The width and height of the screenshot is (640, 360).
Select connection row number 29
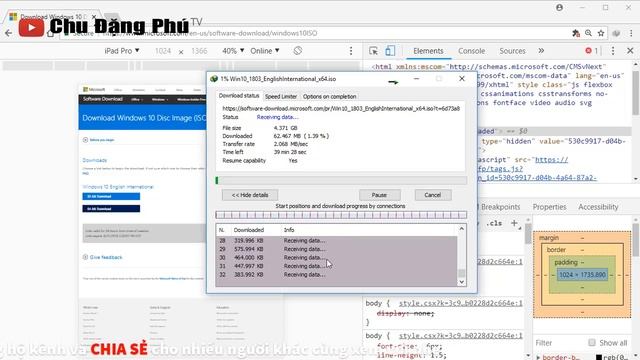pyautogui.click(x=336, y=249)
